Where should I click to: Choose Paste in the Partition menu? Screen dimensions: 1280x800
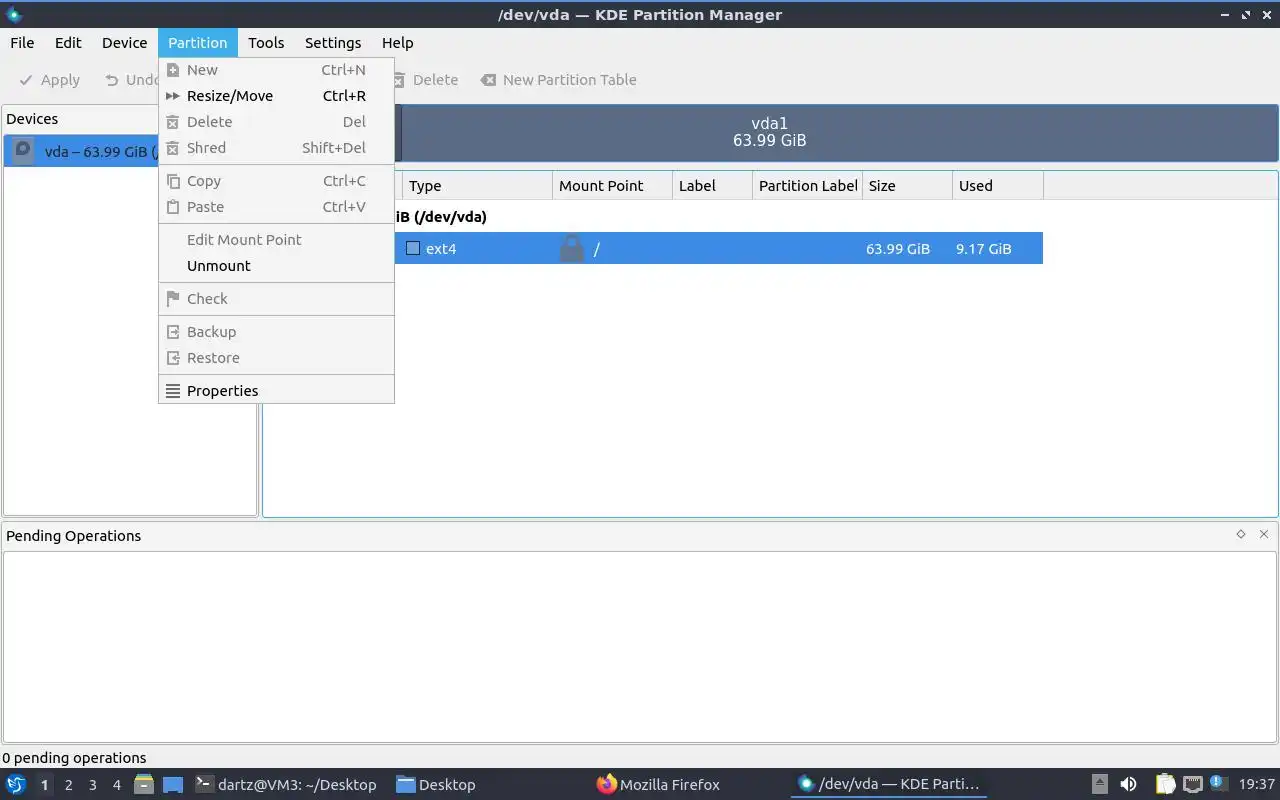[276, 207]
